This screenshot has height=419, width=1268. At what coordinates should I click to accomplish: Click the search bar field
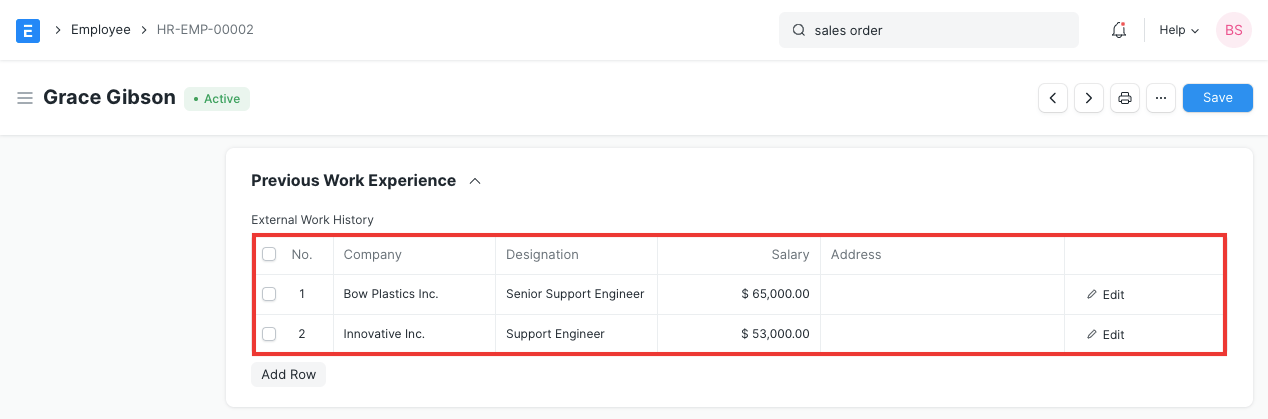[928, 30]
